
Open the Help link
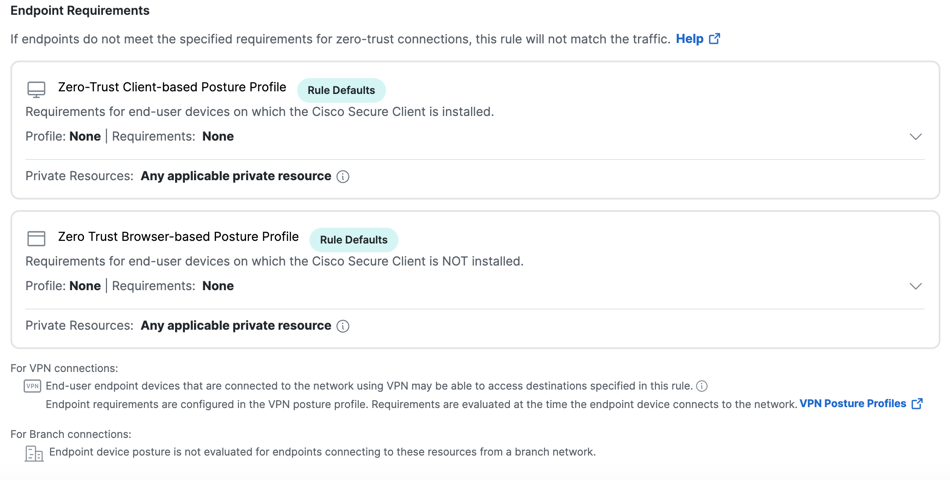click(689, 39)
